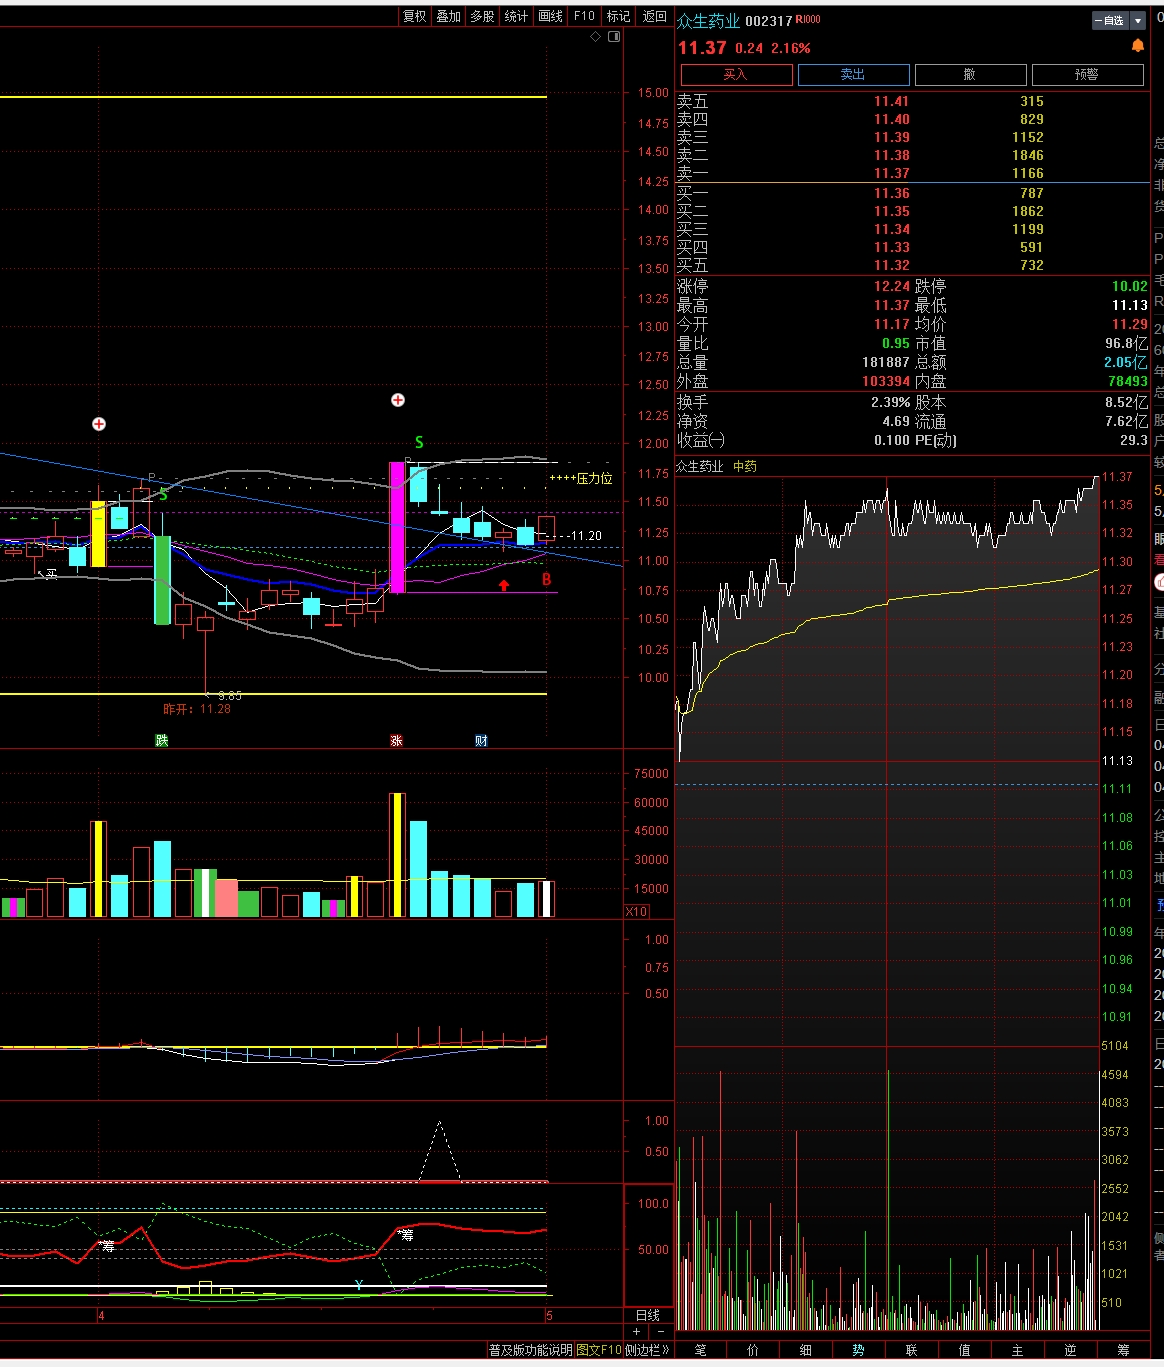Click the 卖五 price 11.41
Image resolution: width=1164 pixels, height=1367 pixels.
point(891,101)
